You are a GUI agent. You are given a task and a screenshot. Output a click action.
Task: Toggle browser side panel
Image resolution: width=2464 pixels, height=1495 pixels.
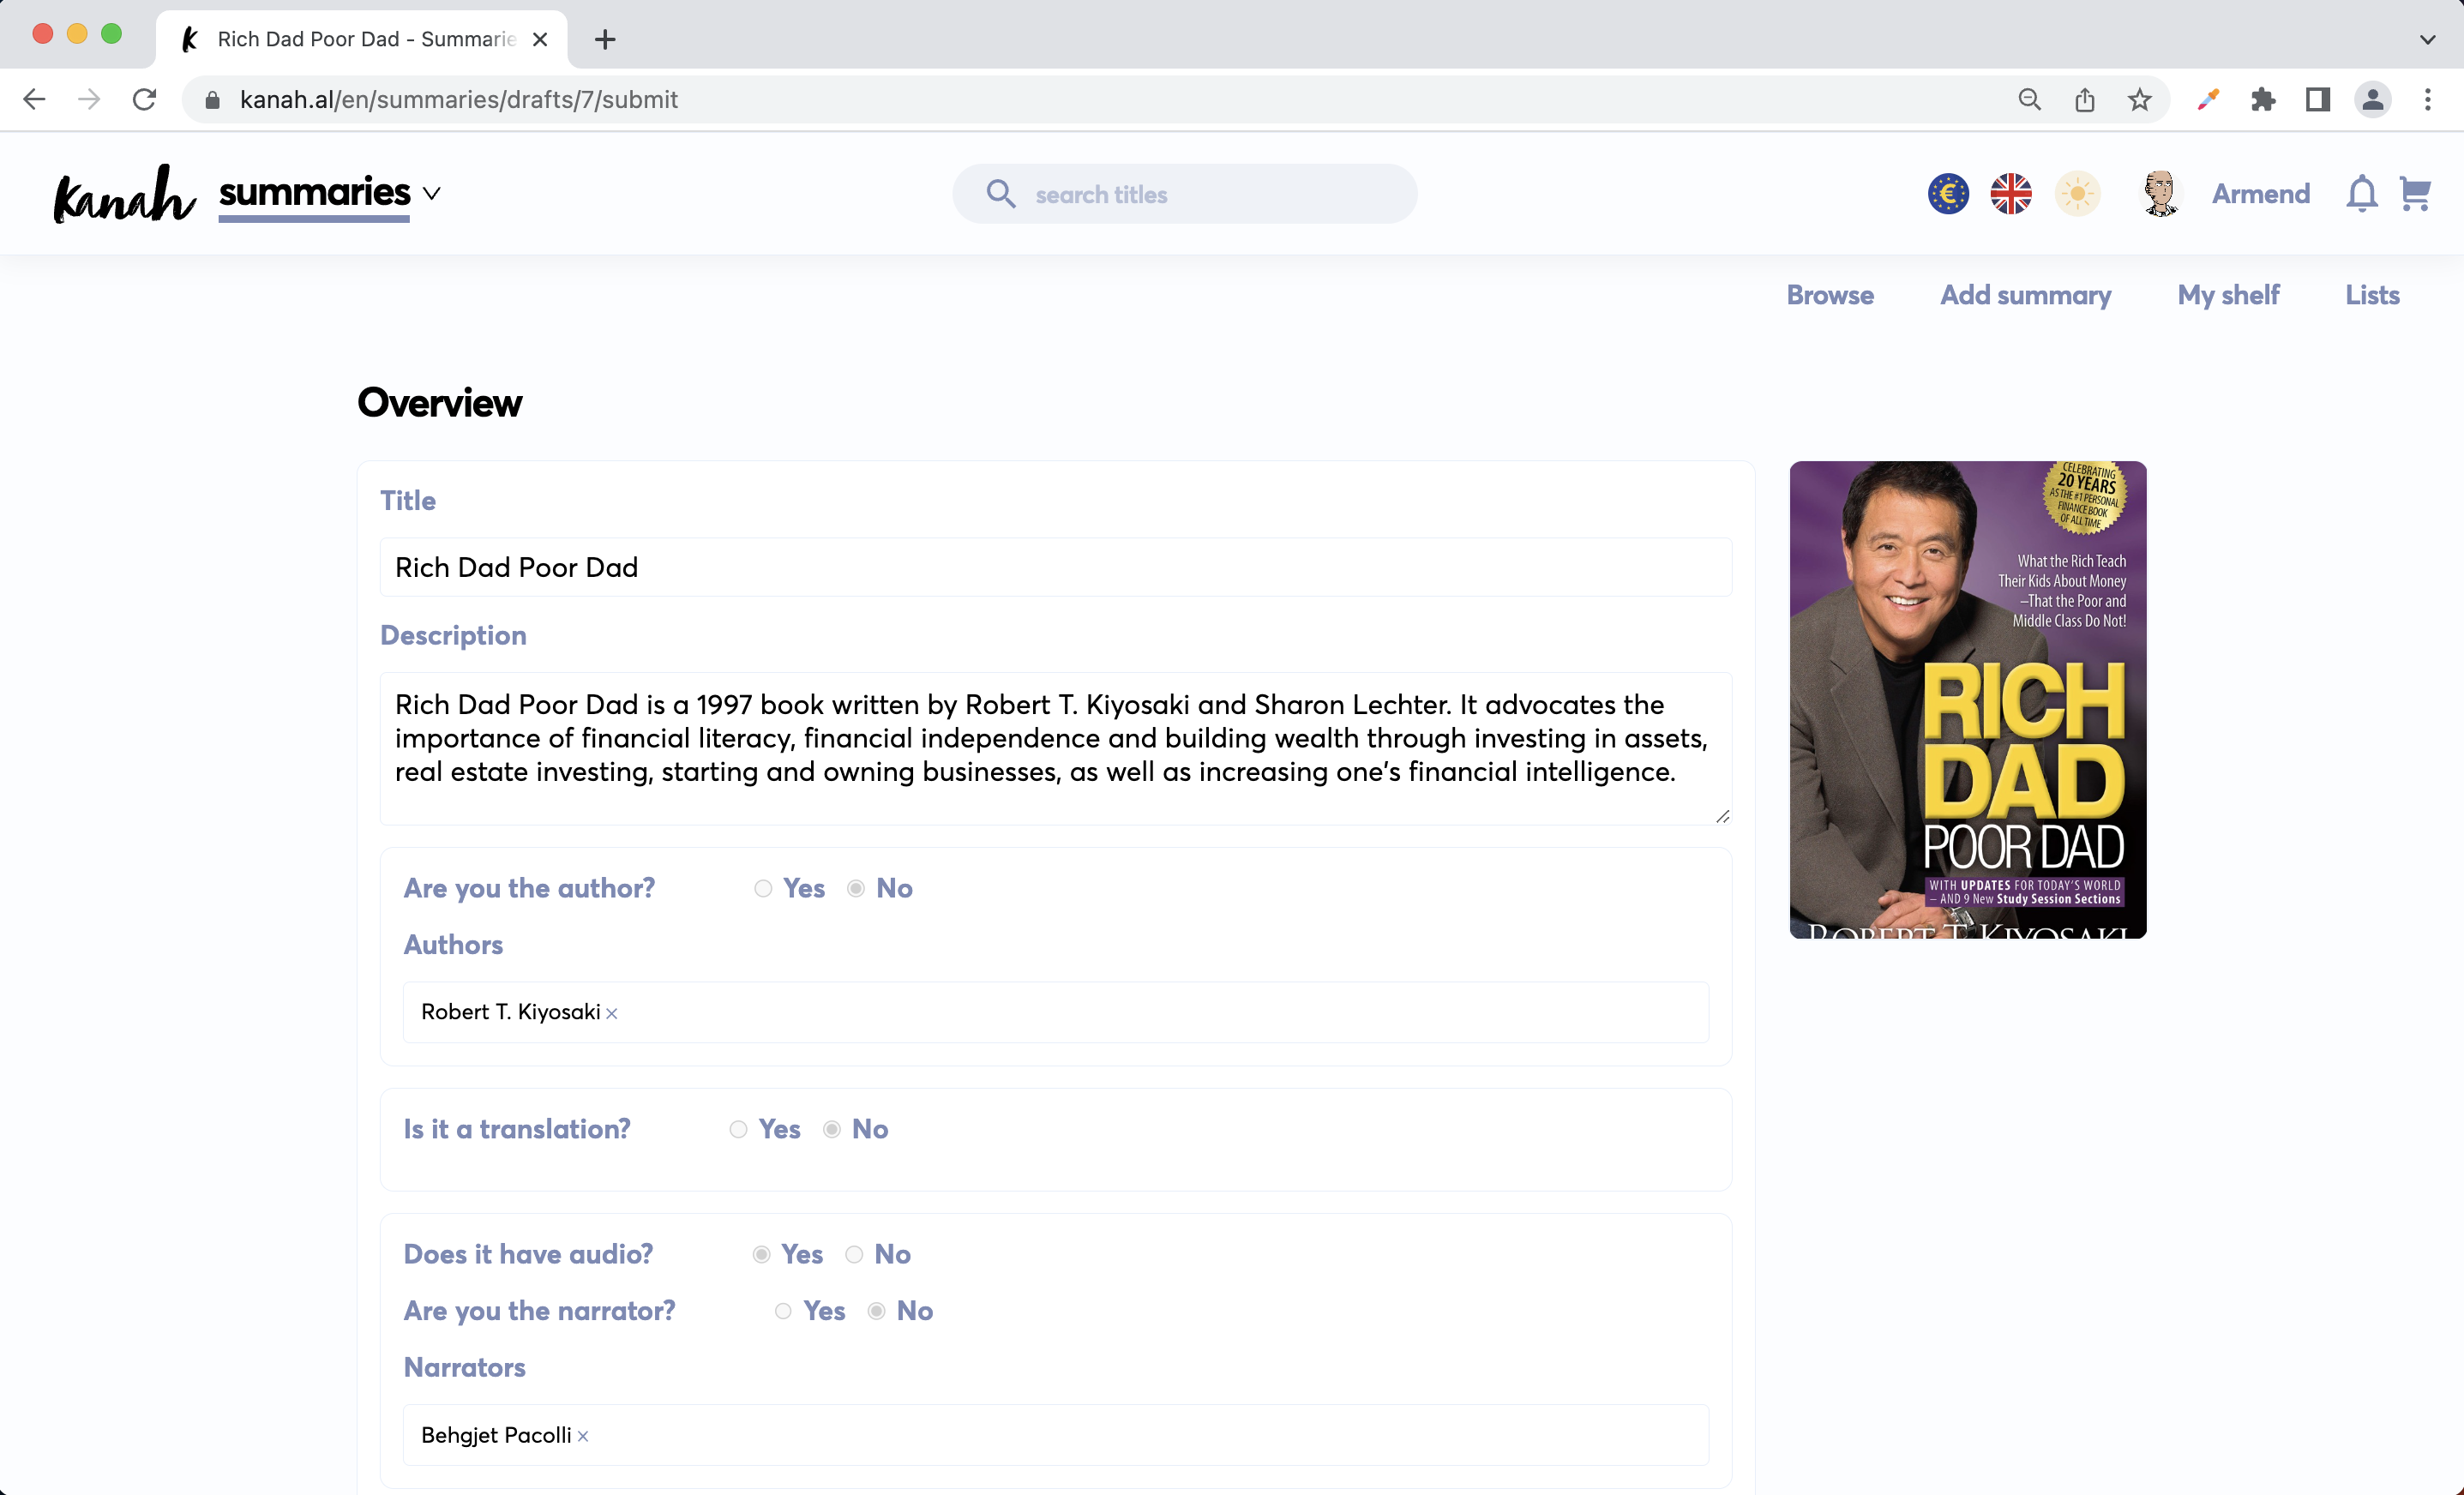(2317, 99)
